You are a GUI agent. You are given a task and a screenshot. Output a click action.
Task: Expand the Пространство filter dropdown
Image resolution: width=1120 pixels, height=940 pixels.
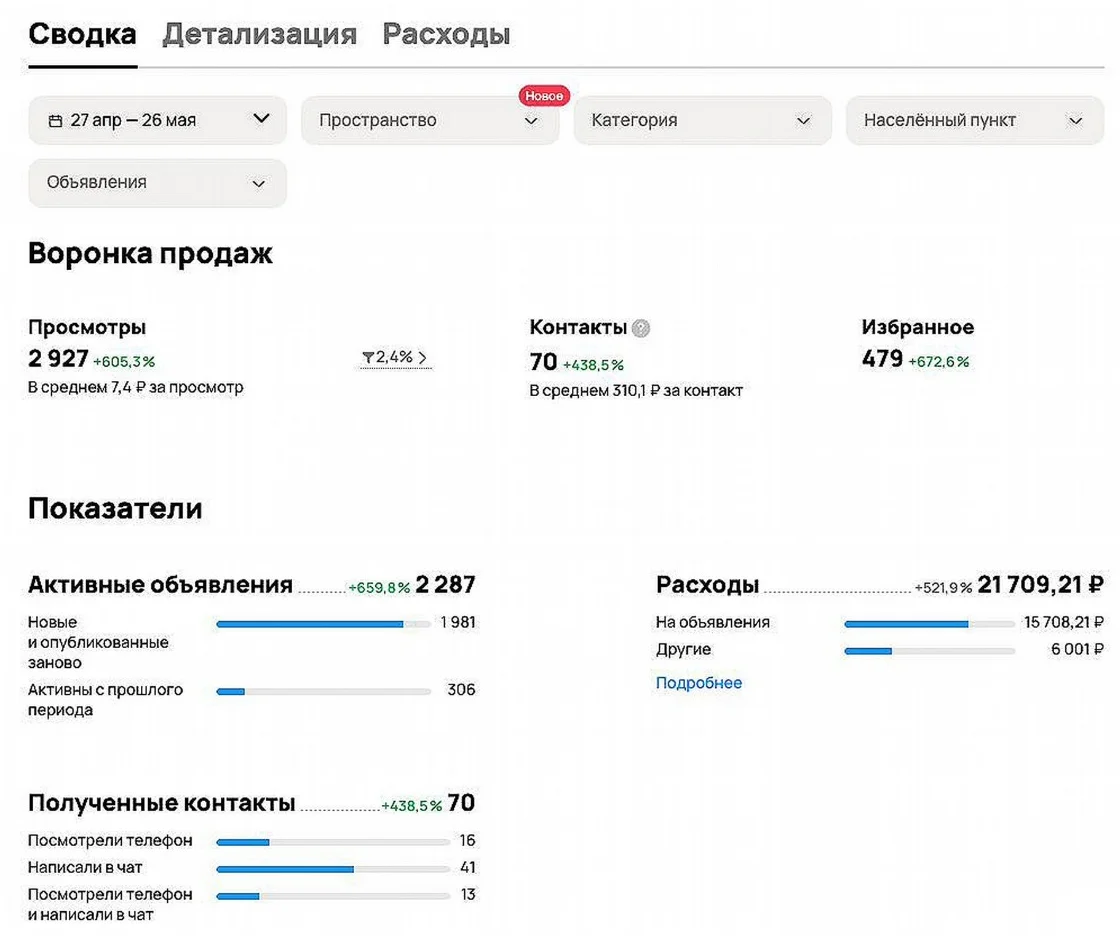430,120
